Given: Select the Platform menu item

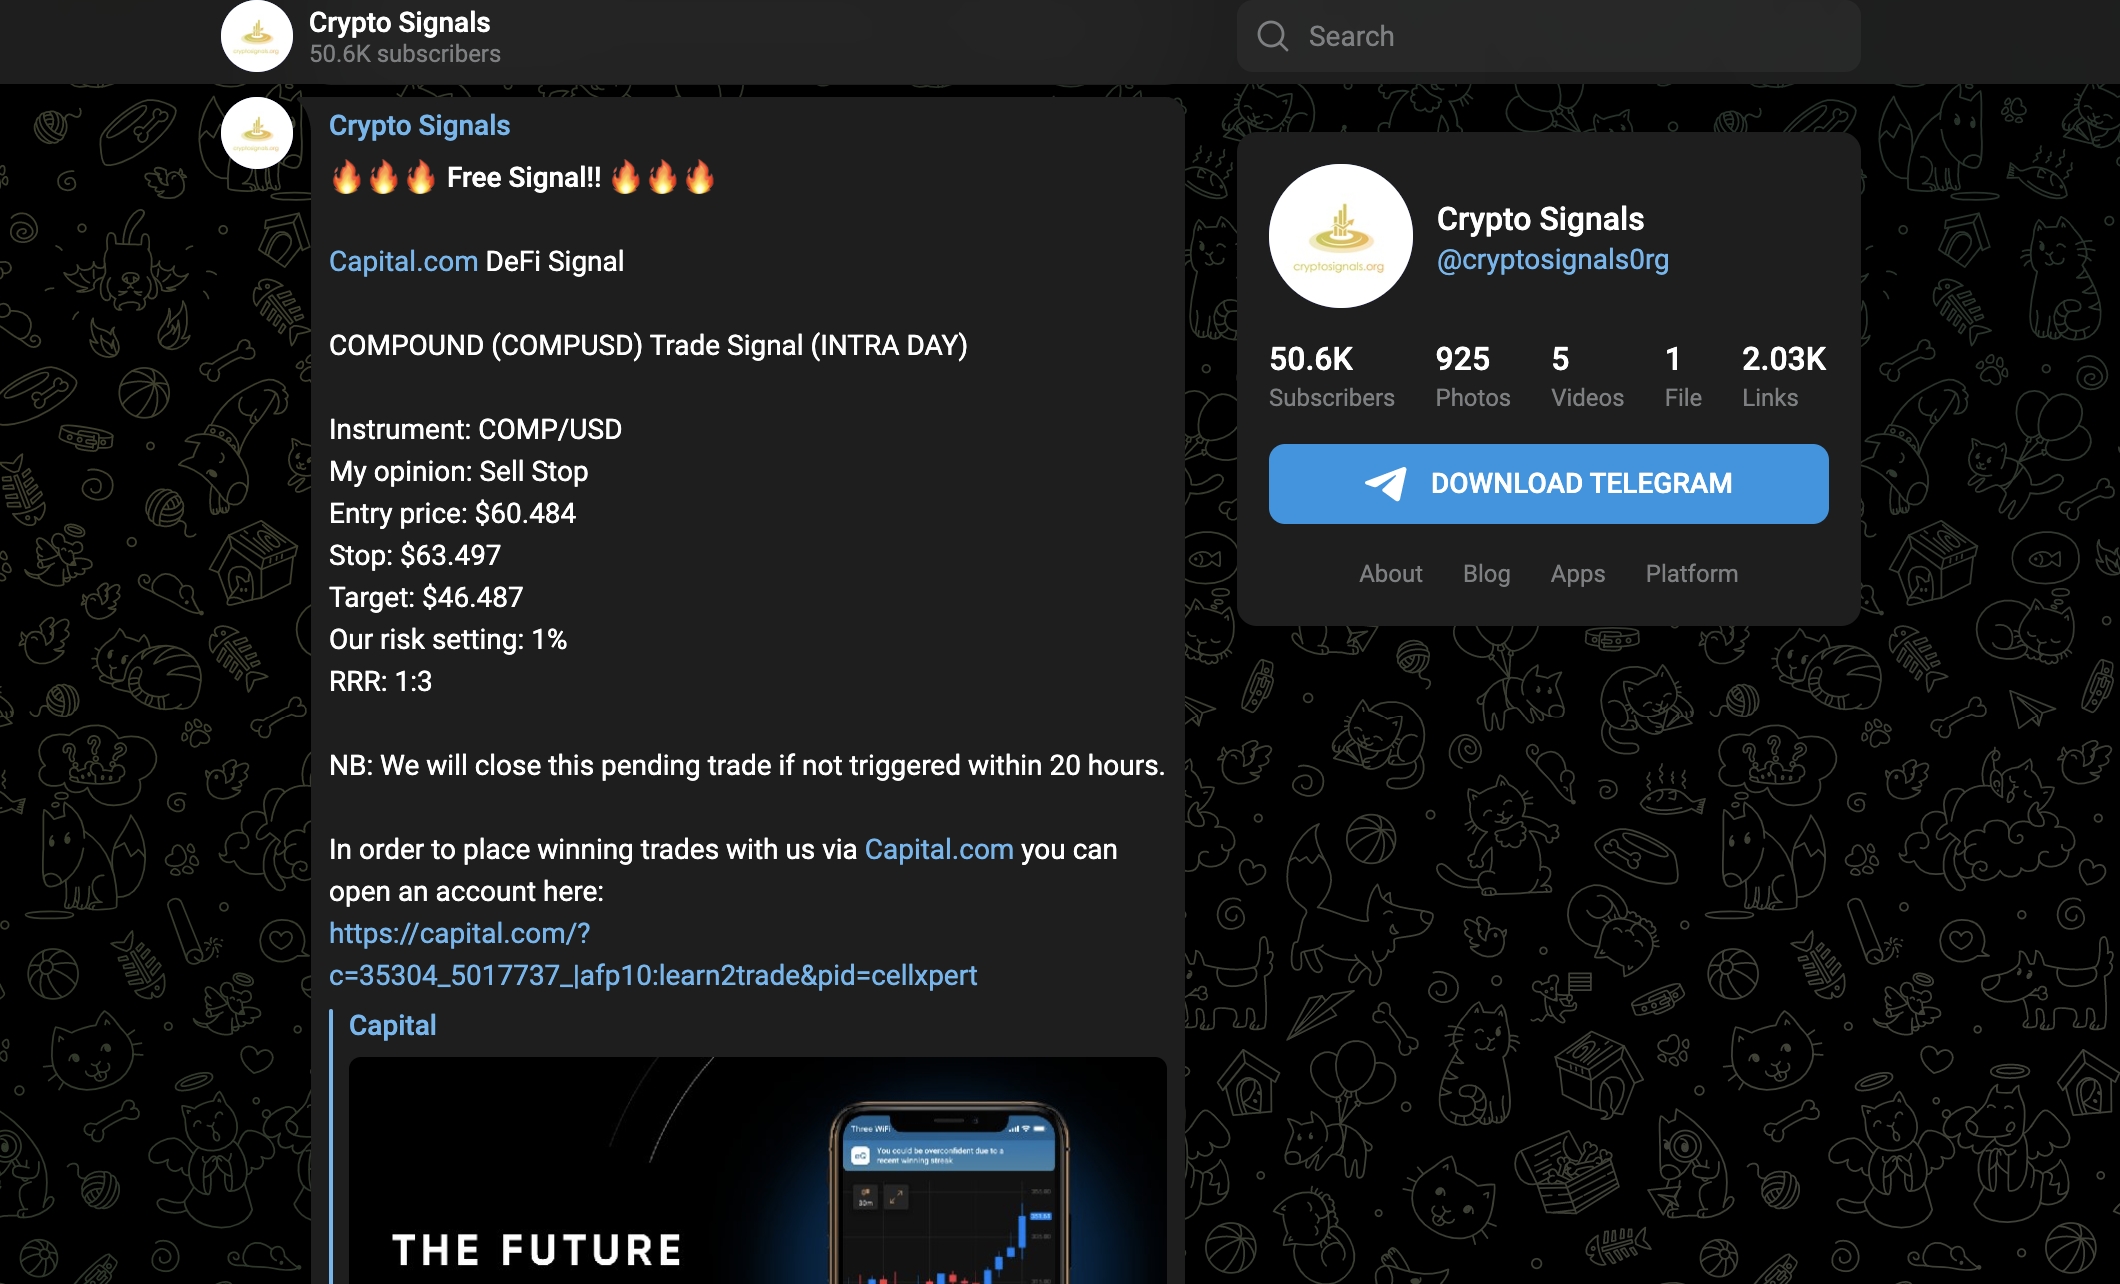Looking at the screenshot, I should 1691,574.
